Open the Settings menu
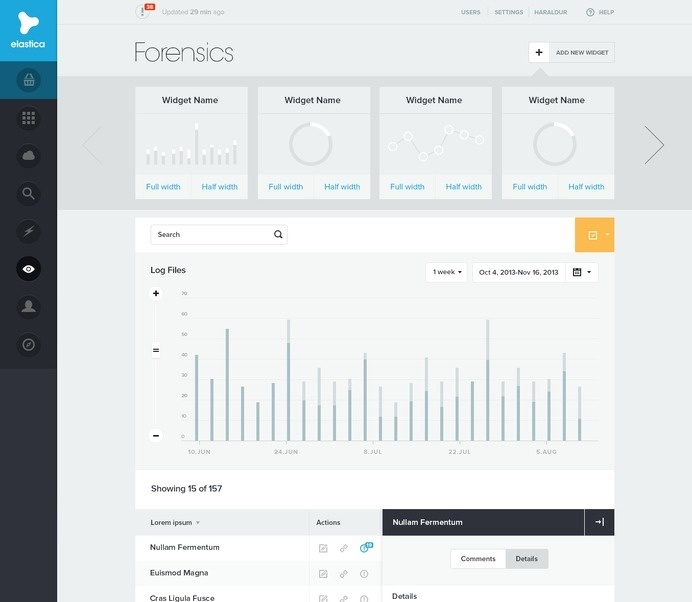 coord(508,12)
